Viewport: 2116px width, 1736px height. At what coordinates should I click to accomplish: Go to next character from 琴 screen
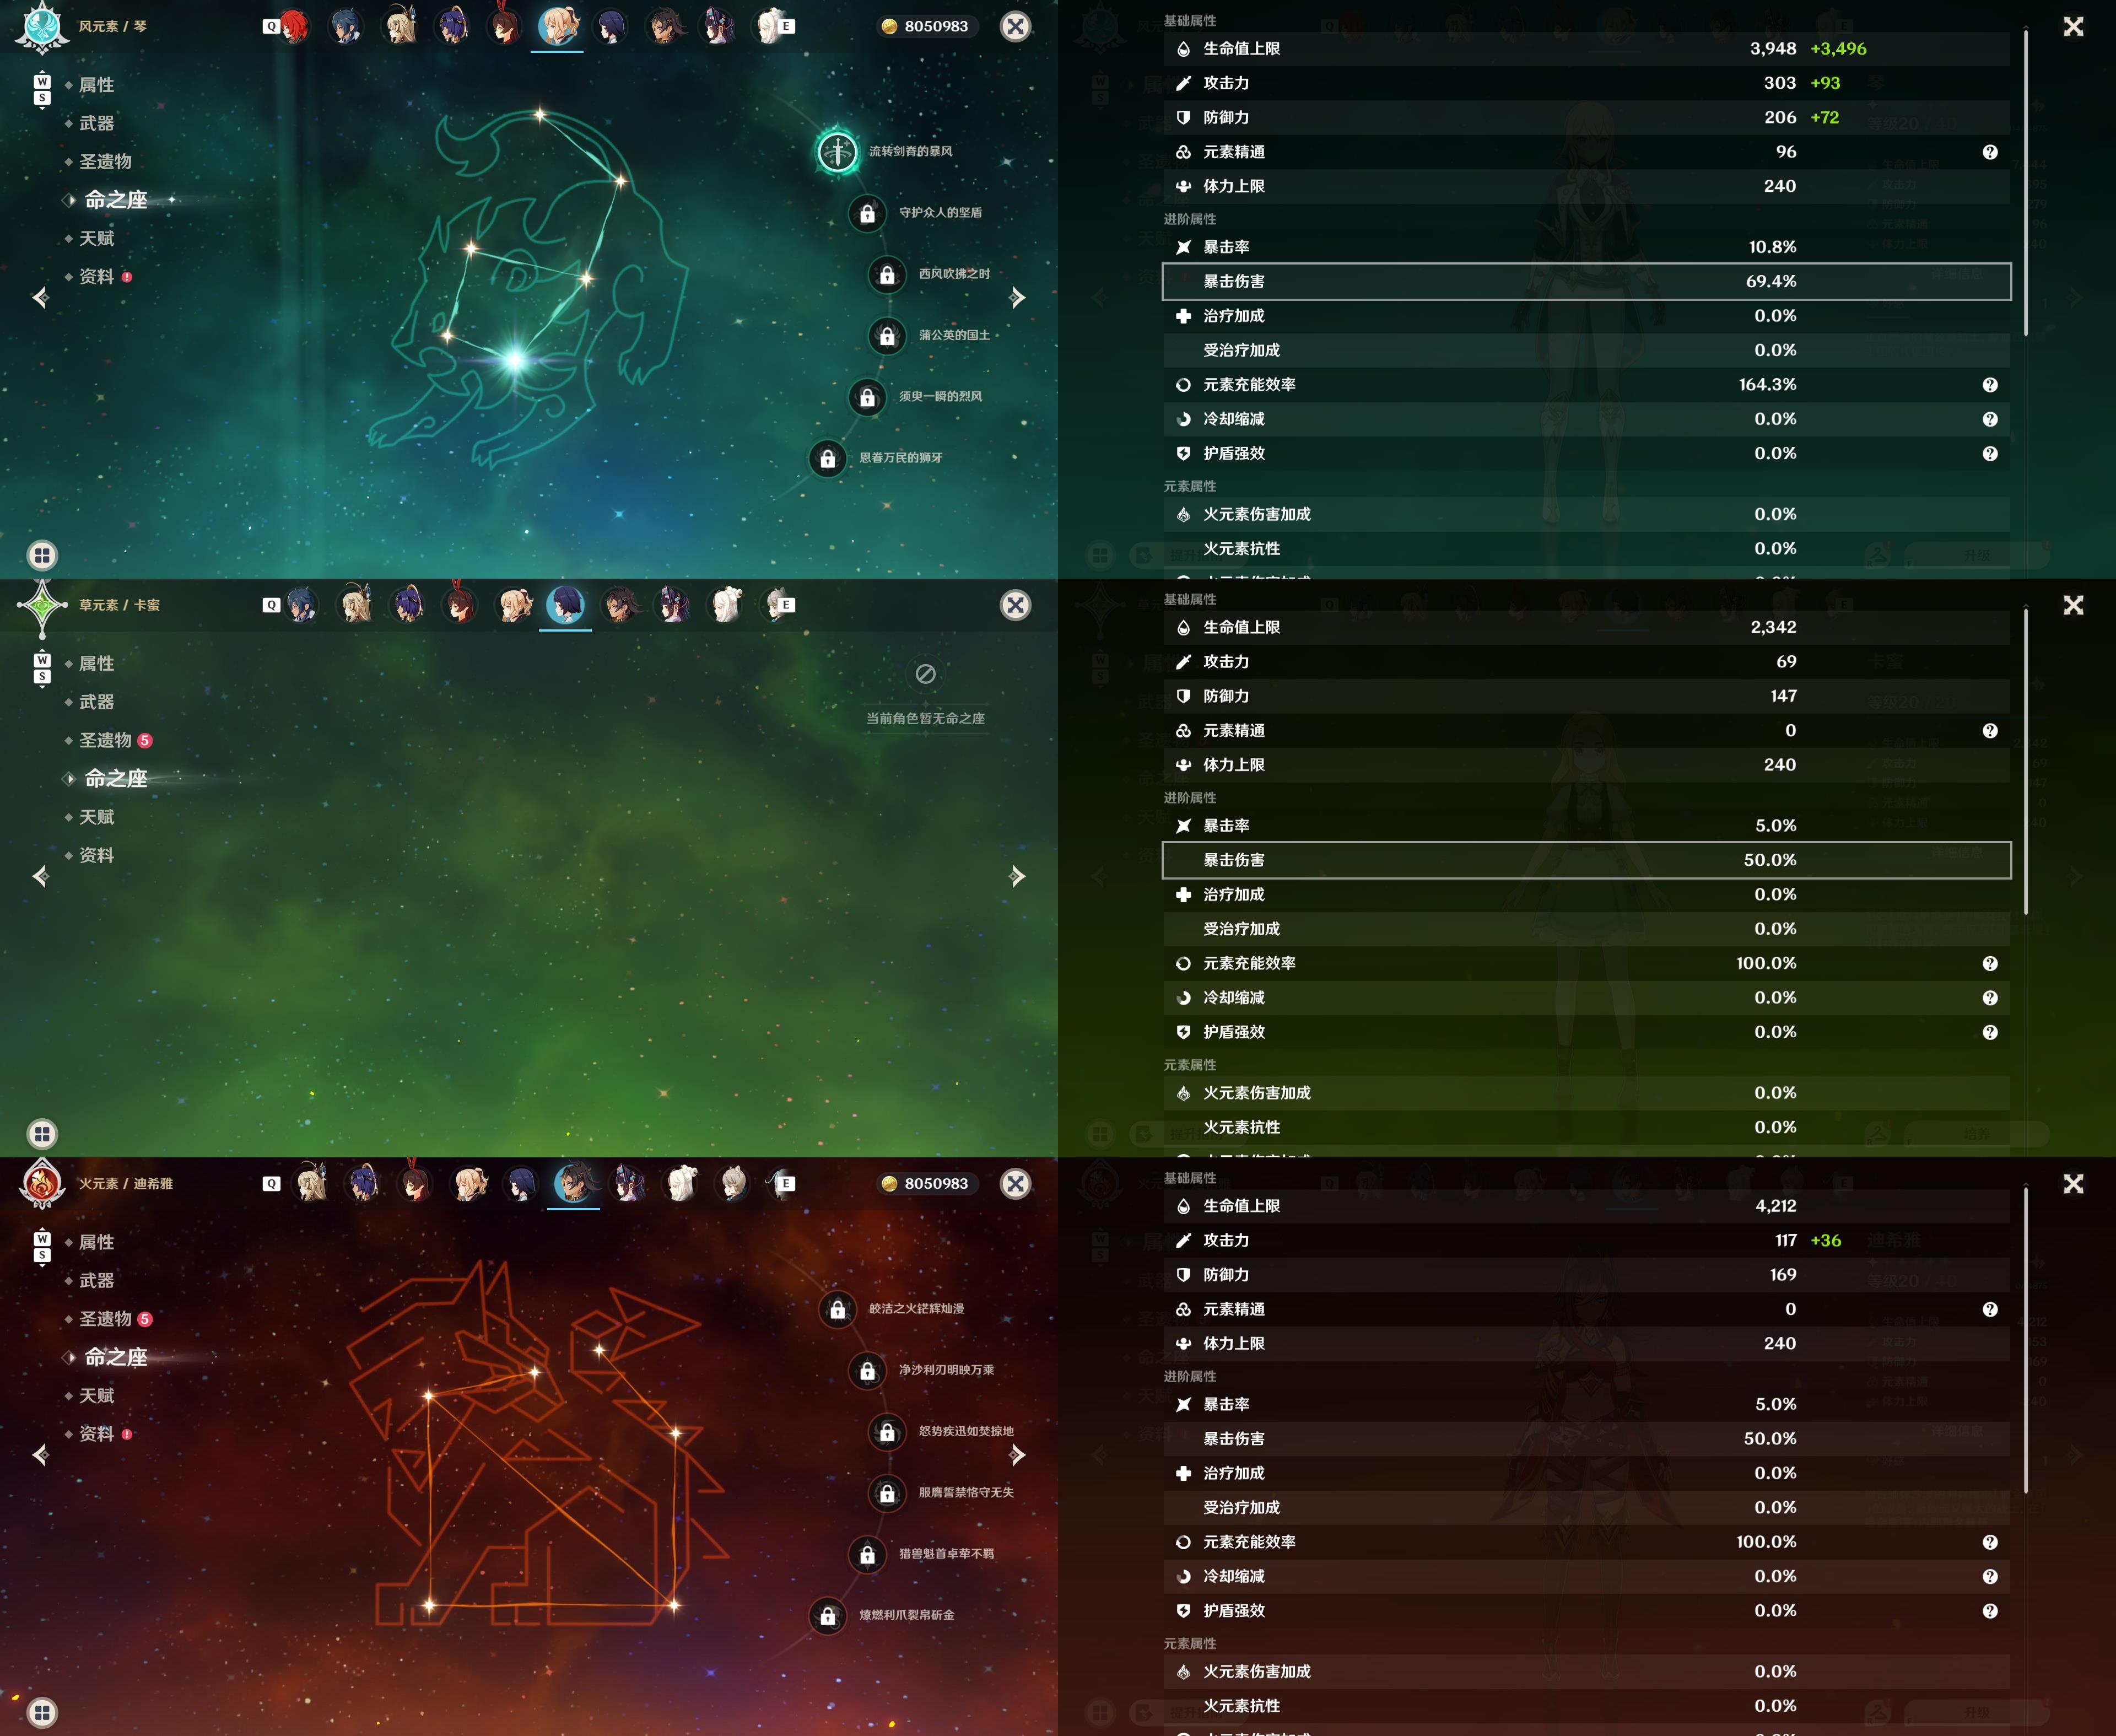point(1017,297)
